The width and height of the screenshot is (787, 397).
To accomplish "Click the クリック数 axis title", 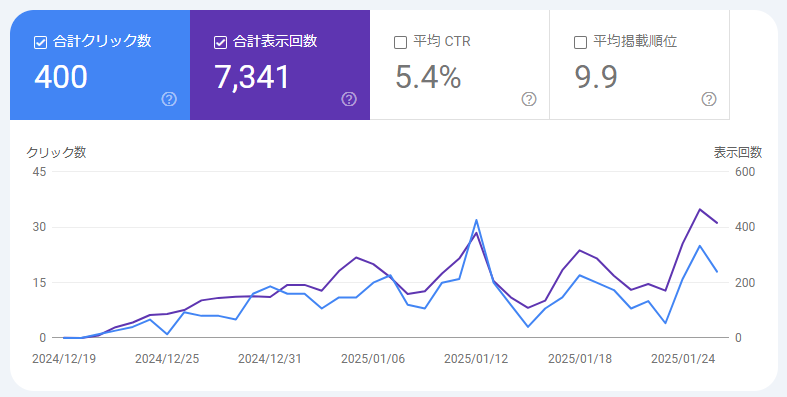I will pos(56,153).
